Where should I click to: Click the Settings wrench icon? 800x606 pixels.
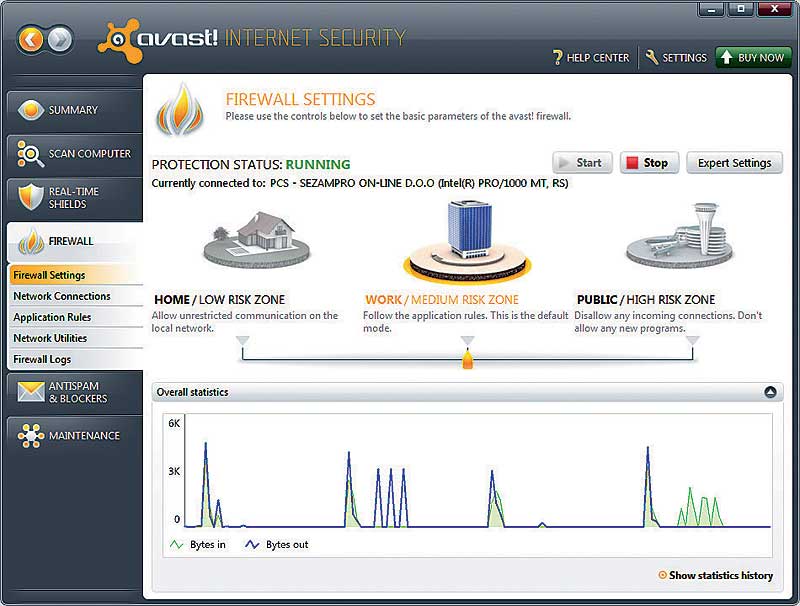(x=652, y=57)
